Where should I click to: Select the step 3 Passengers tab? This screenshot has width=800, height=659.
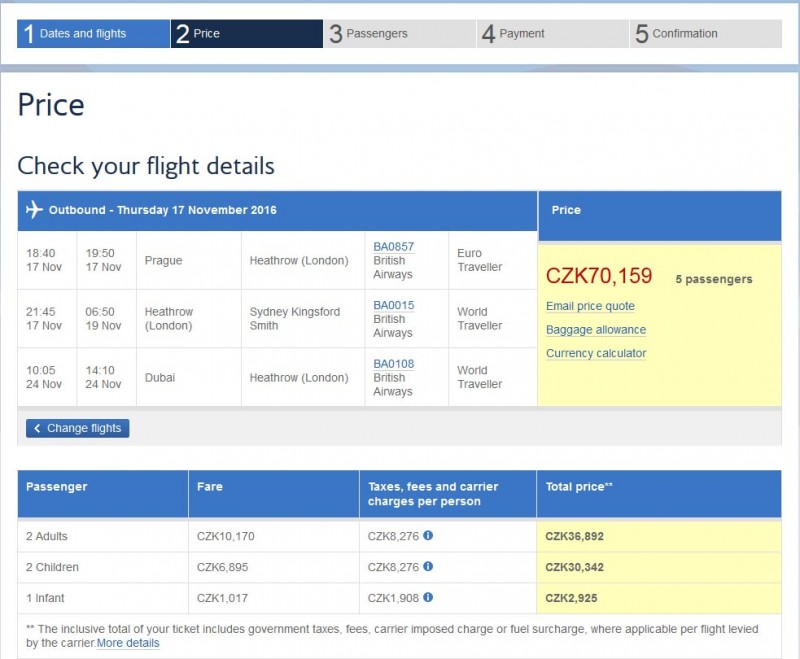[x=400, y=34]
